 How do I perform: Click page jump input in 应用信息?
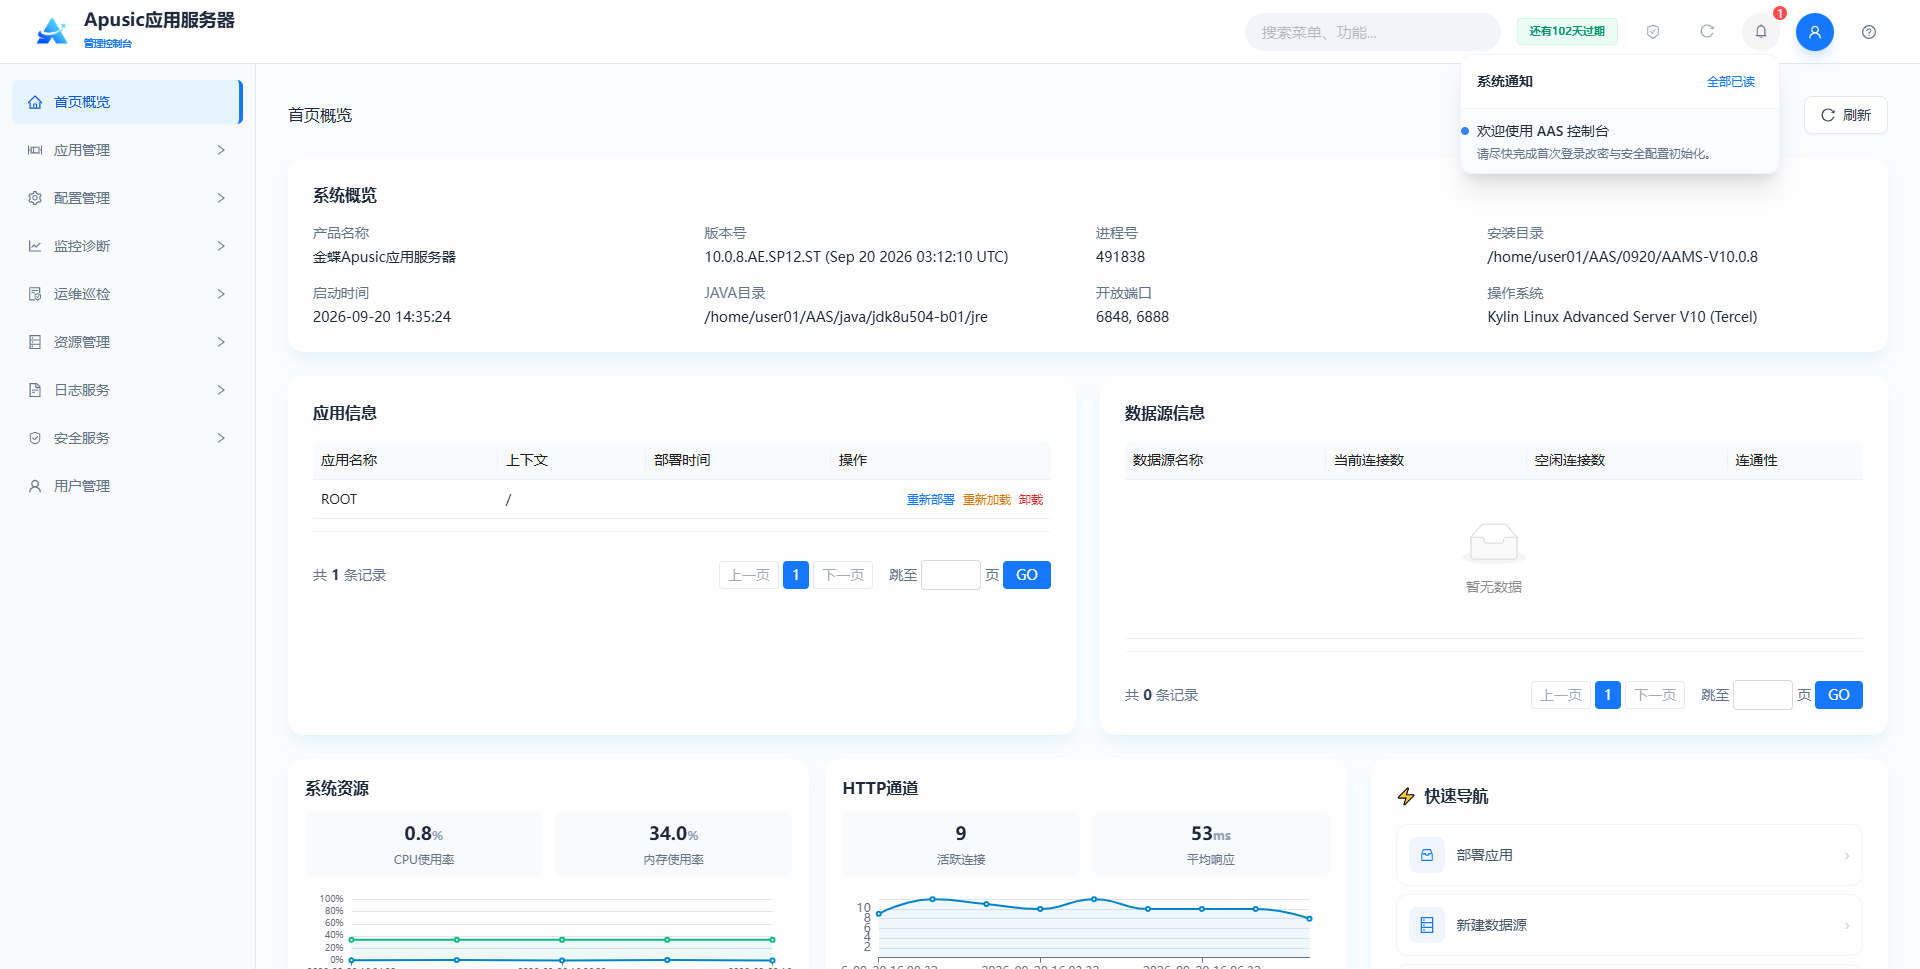pyautogui.click(x=950, y=575)
